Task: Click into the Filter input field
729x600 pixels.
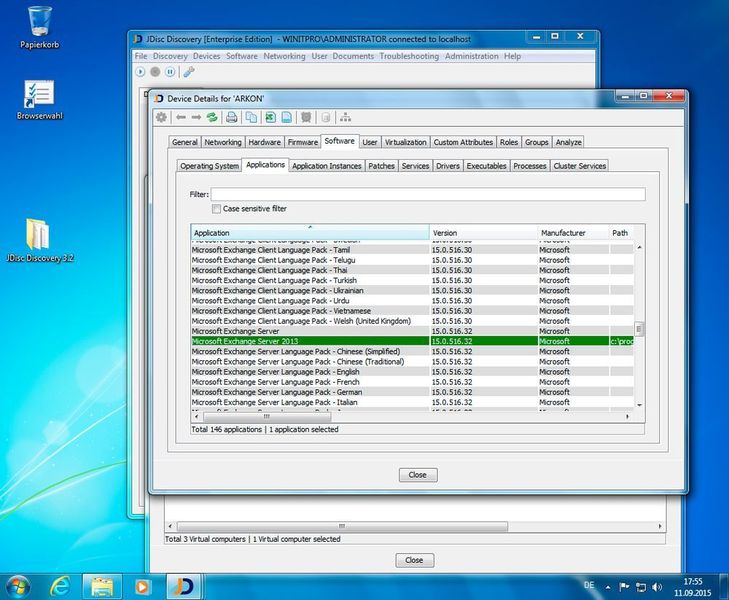Action: 428,194
